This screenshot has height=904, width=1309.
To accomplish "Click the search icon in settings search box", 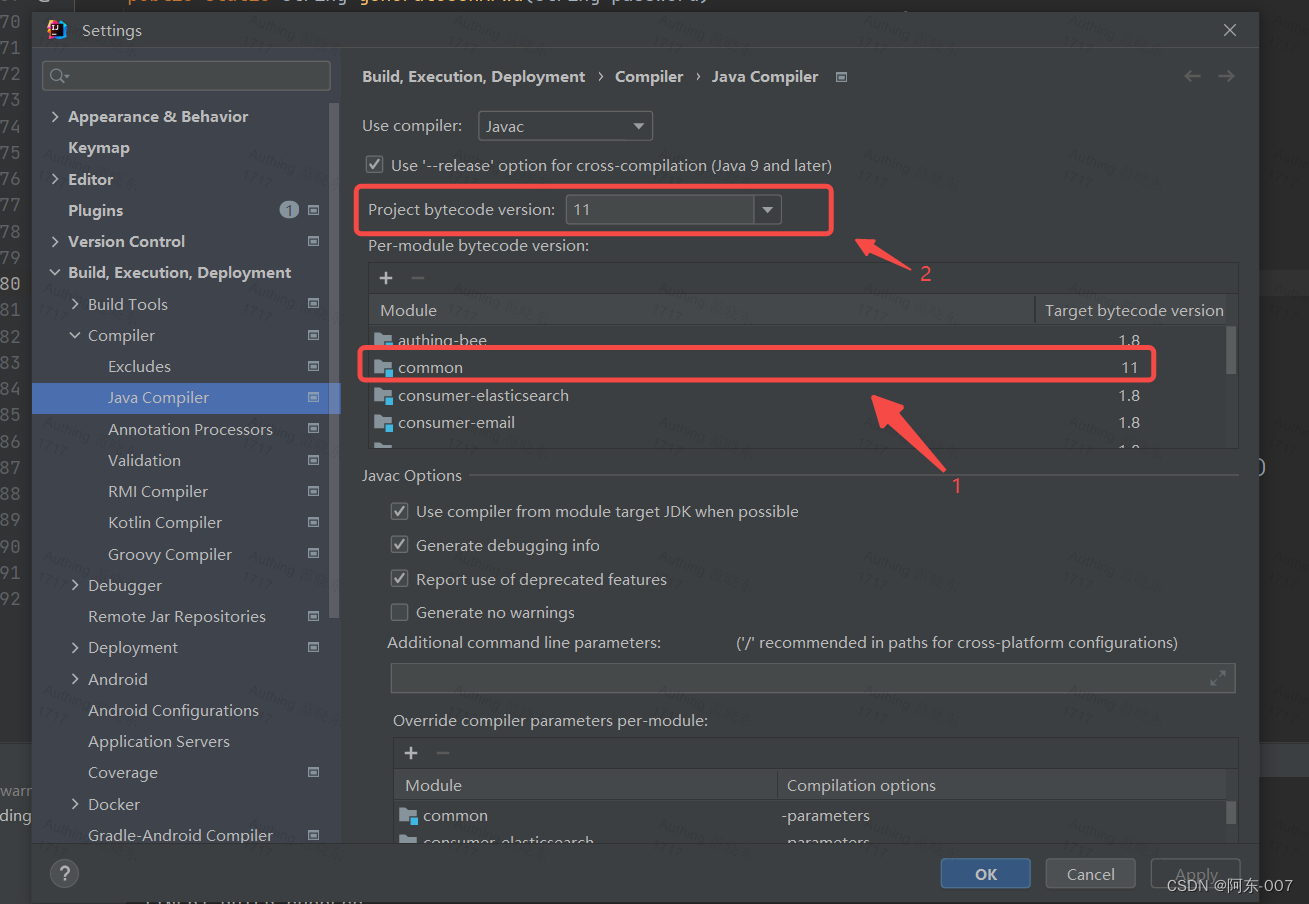I will coord(59,76).
